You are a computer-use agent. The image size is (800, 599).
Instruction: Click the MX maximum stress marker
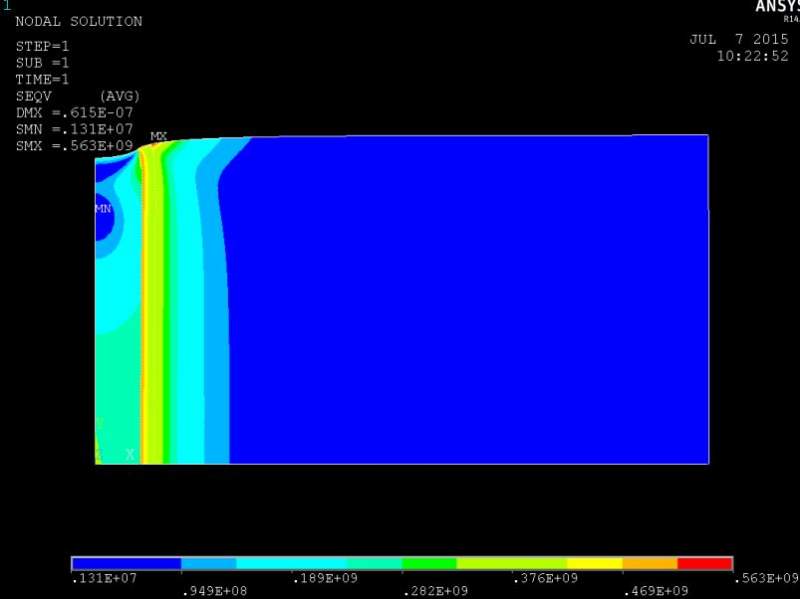(x=159, y=136)
